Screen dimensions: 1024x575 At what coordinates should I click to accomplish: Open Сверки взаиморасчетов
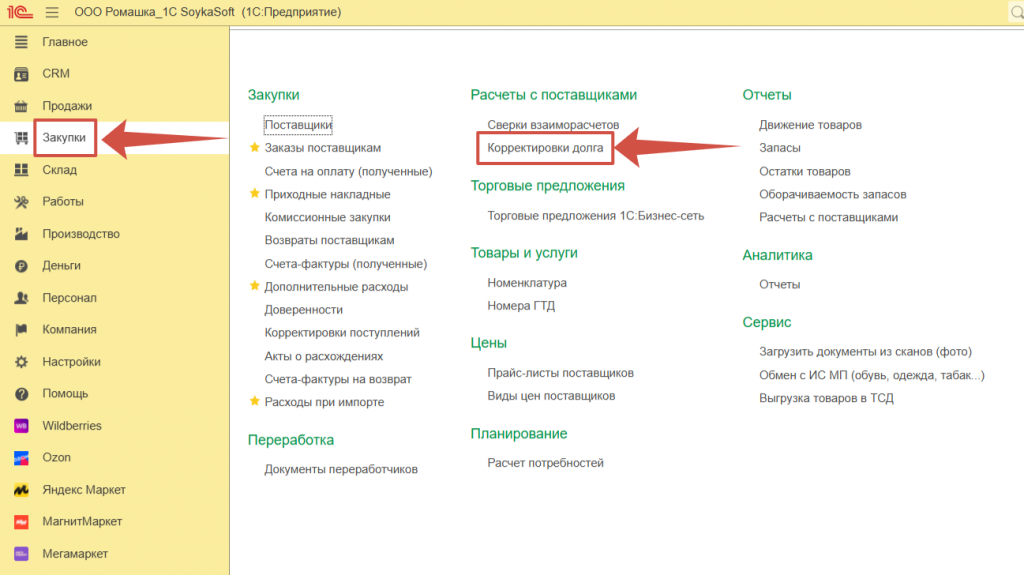[553, 125]
